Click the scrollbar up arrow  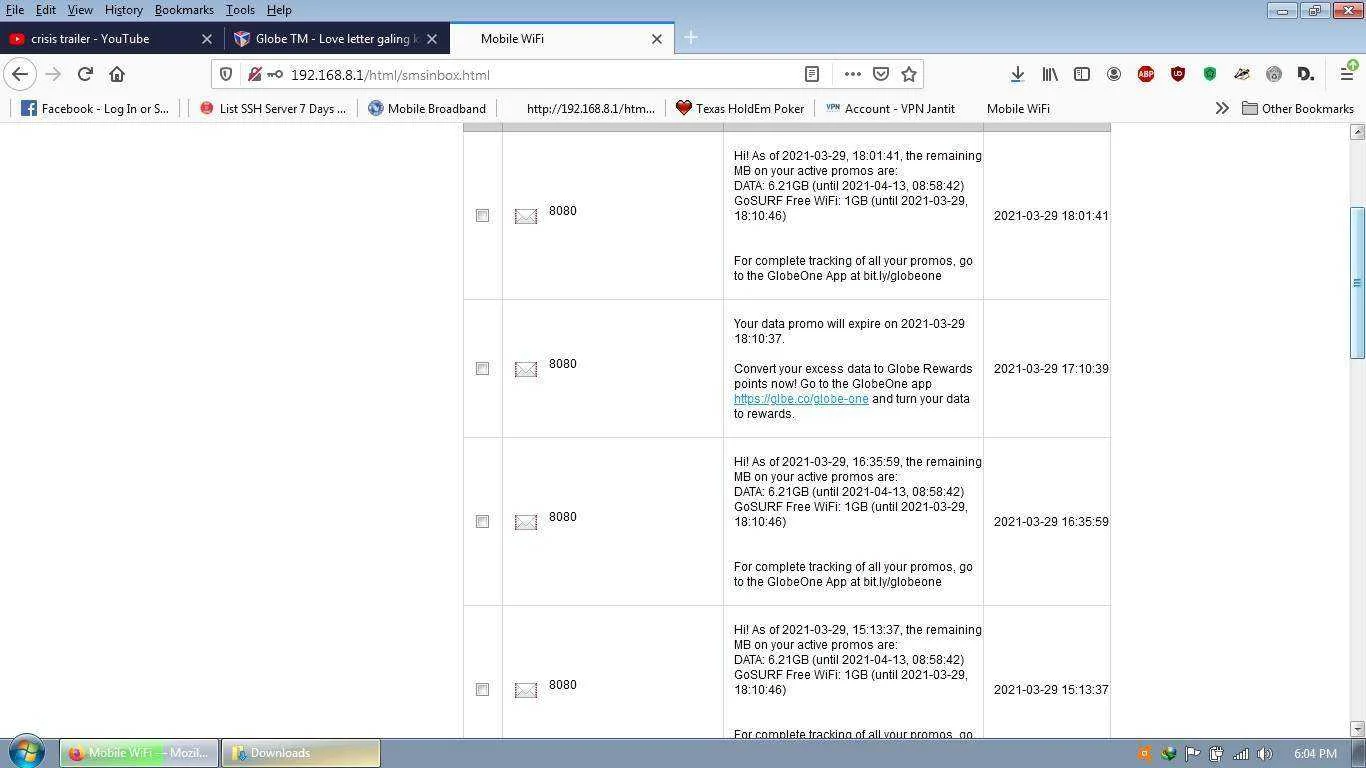(x=1357, y=132)
